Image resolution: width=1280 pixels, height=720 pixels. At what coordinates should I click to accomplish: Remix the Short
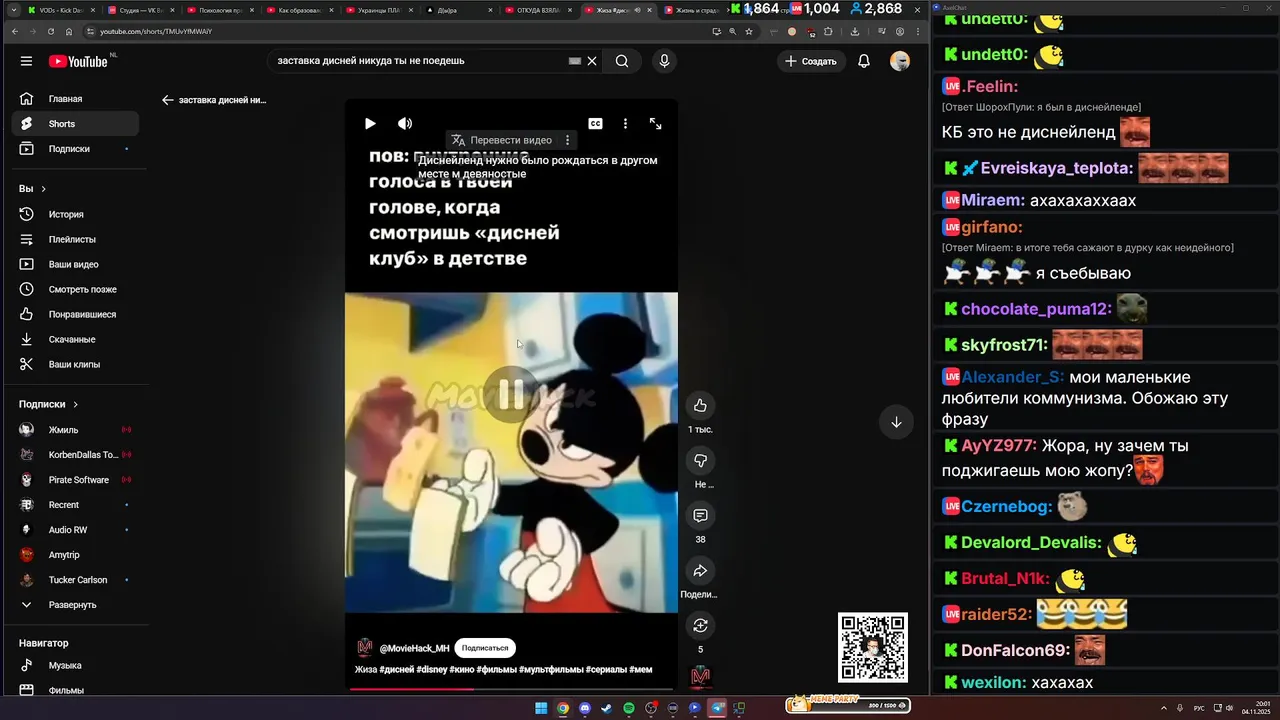(700, 626)
